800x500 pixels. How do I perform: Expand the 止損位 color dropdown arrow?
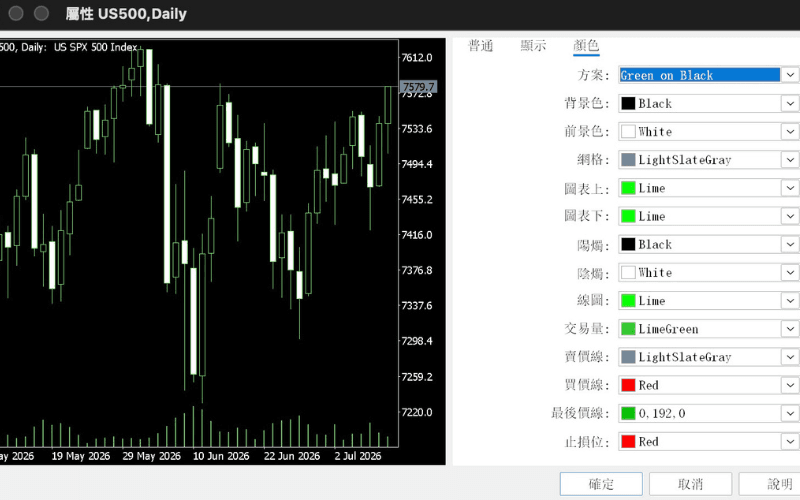click(790, 442)
